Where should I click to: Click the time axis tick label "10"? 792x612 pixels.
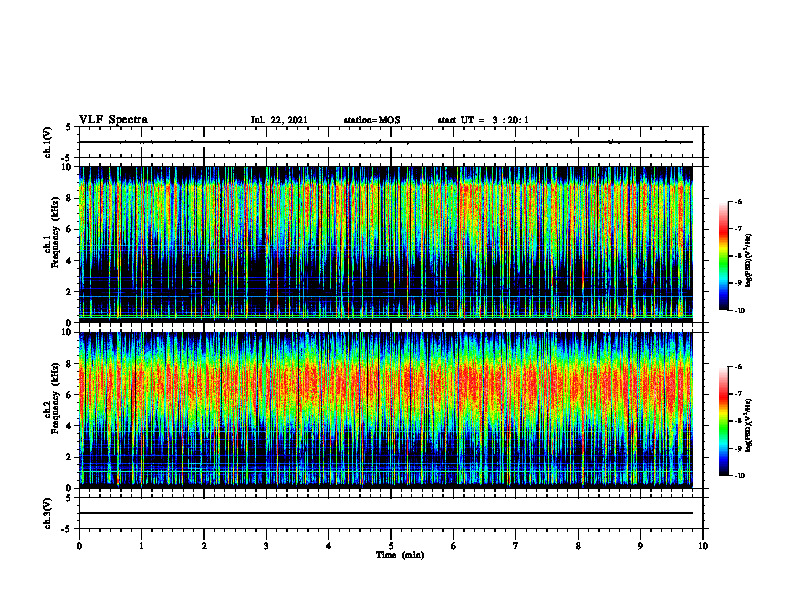pos(703,546)
